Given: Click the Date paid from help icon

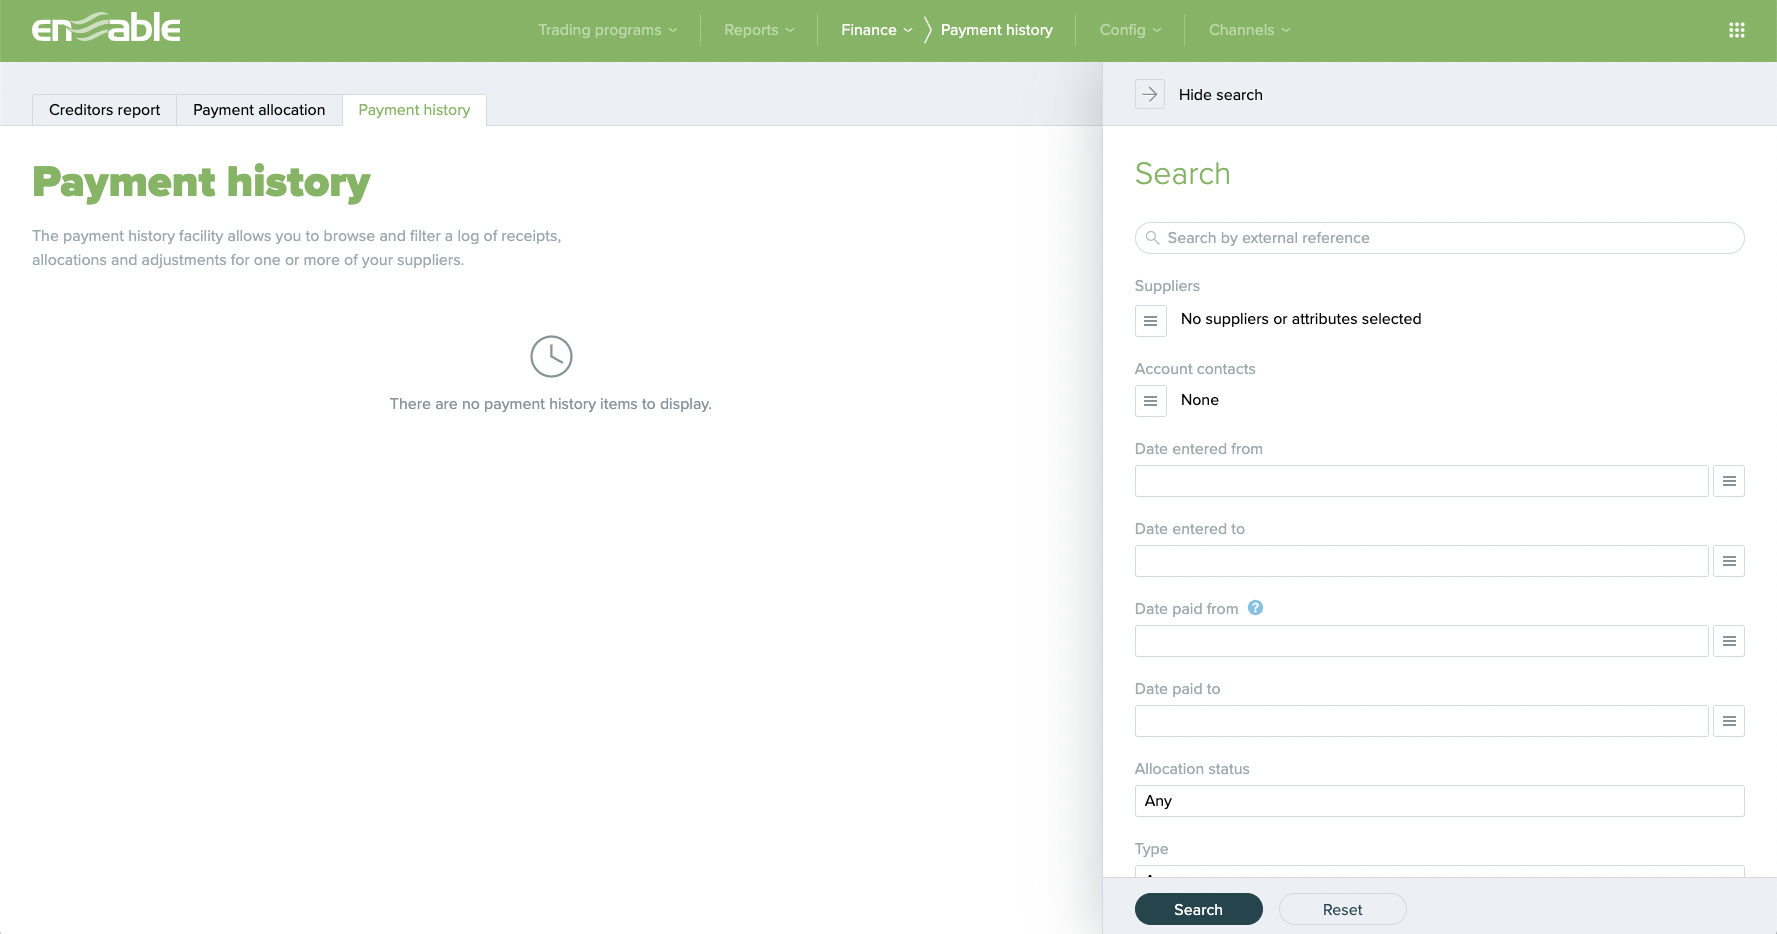Looking at the screenshot, I should click(1256, 607).
